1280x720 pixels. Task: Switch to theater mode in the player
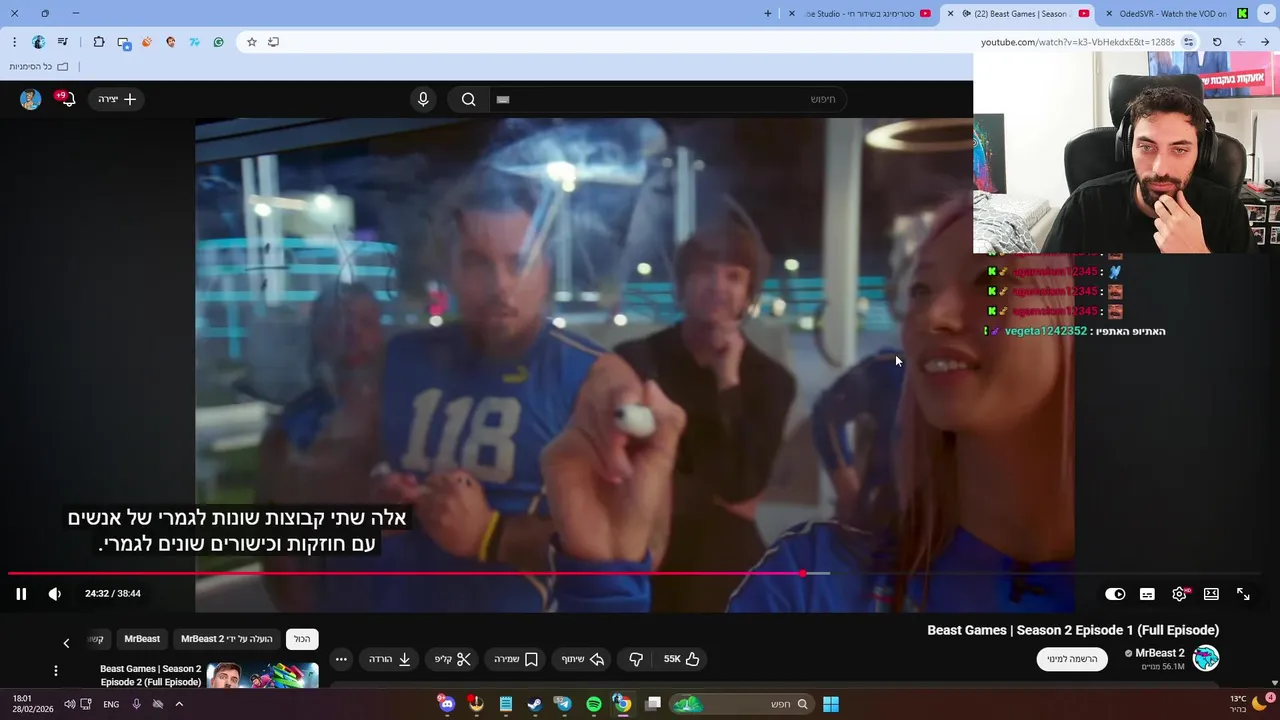tap(1211, 594)
